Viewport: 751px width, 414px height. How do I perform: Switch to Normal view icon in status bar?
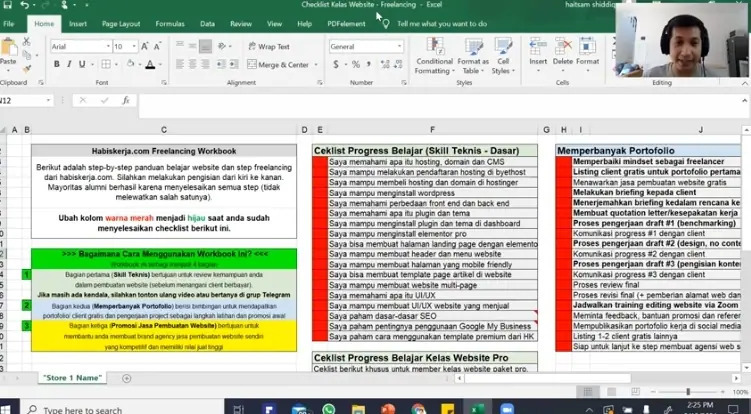(588, 392)
